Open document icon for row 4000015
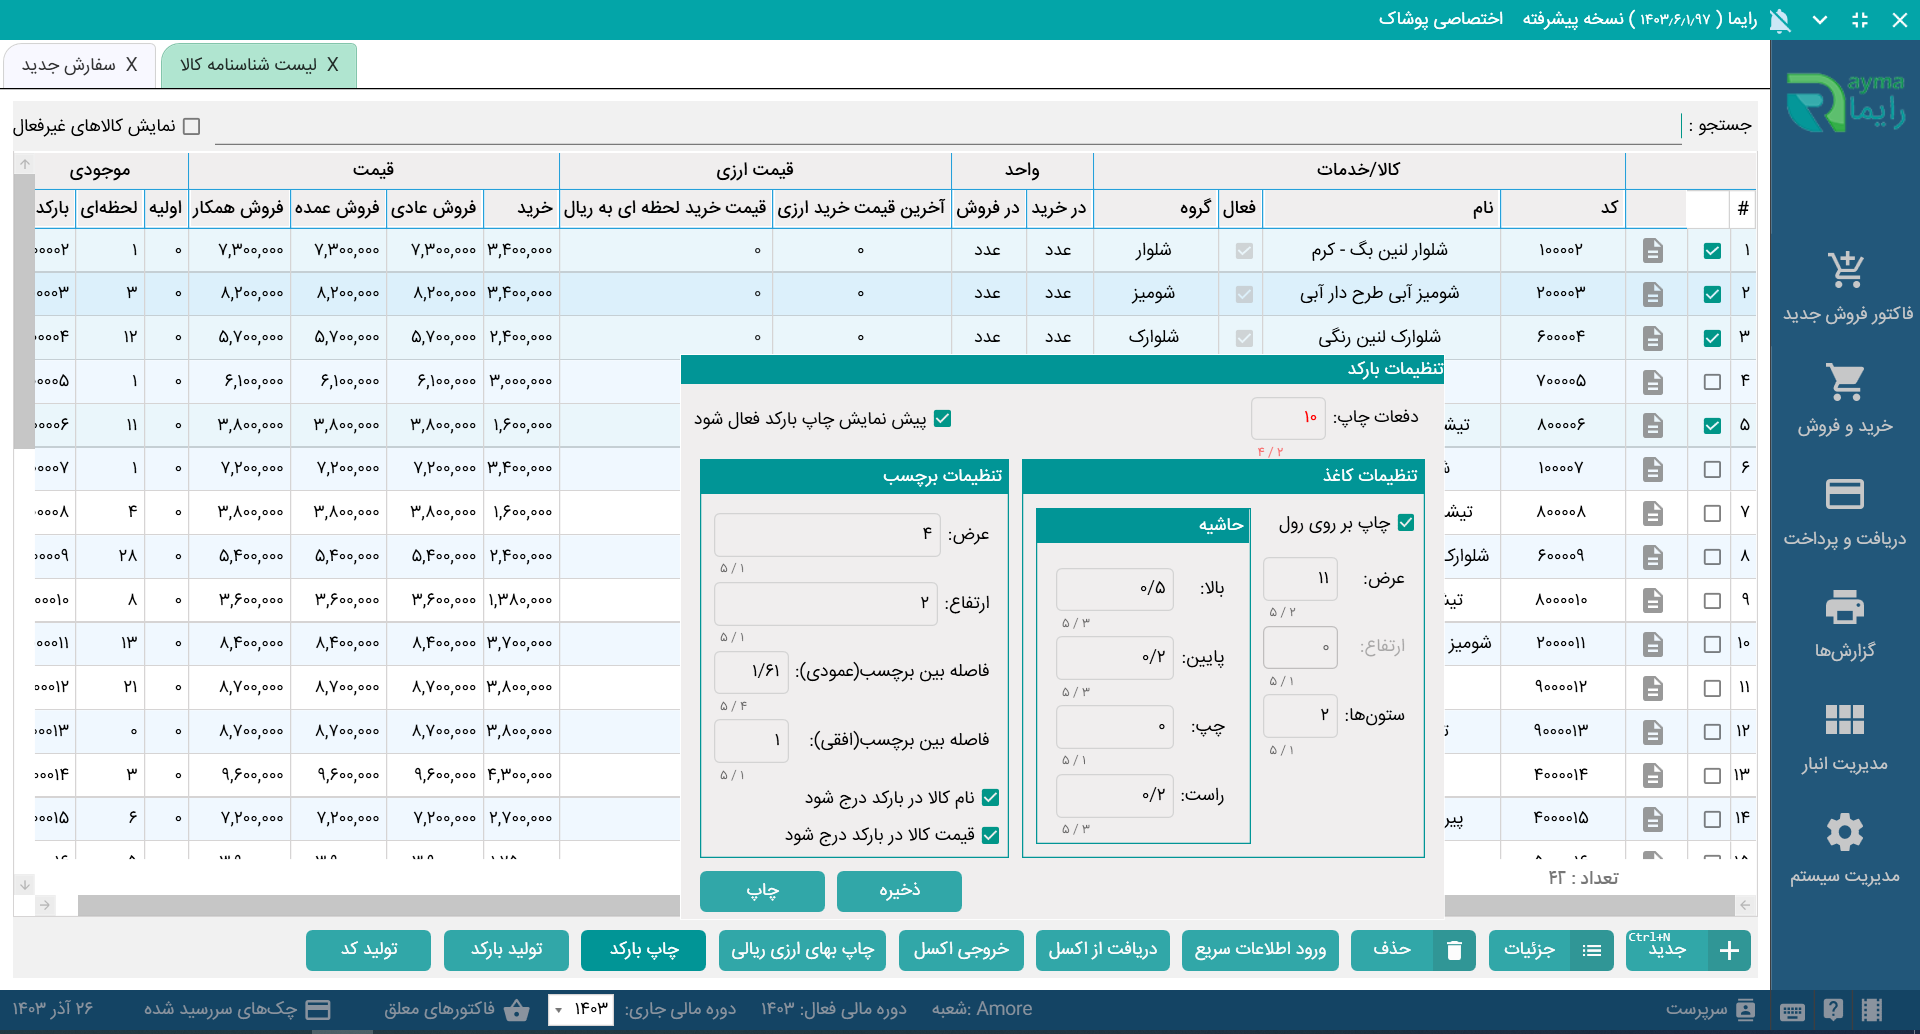The width and height of the screenshot is (1920, 1034). coord(1653,819)
